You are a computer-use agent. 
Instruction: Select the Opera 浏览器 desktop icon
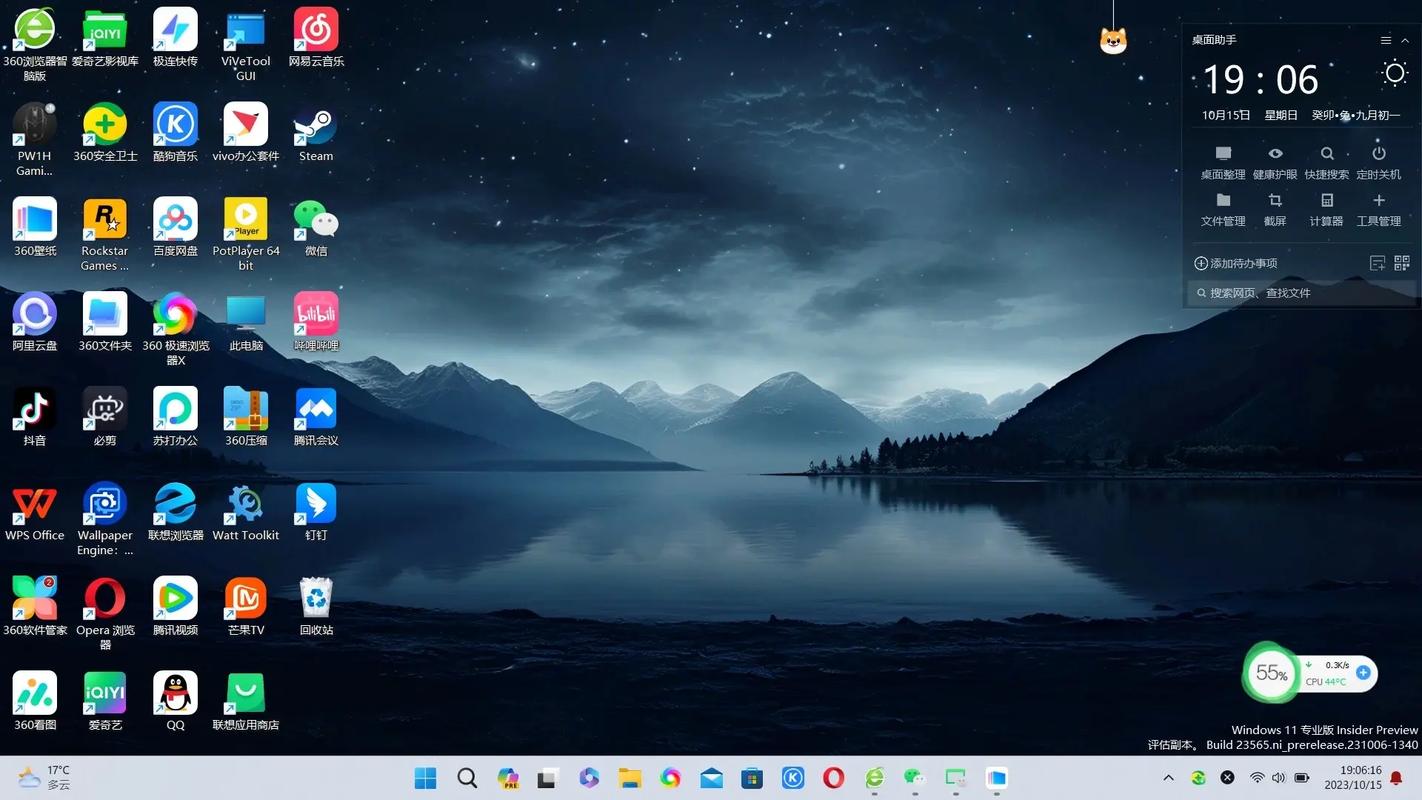click(x=105, y=615)
